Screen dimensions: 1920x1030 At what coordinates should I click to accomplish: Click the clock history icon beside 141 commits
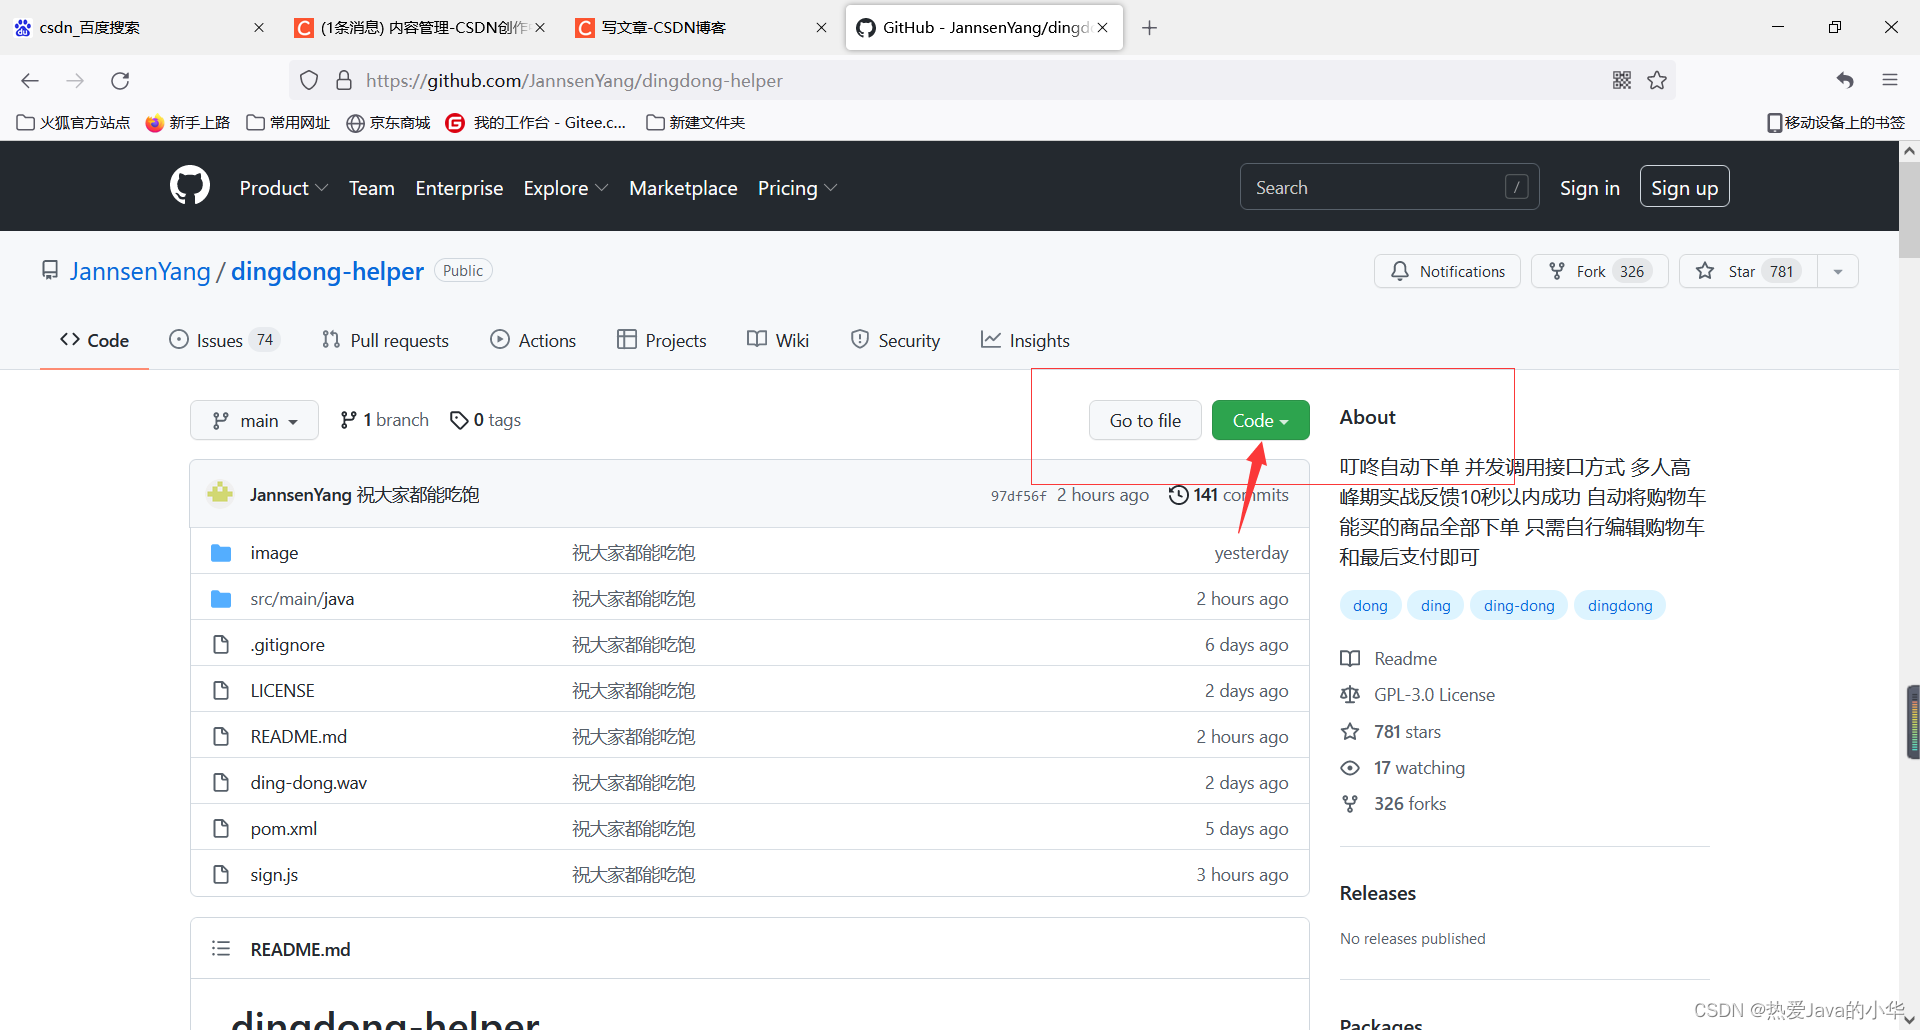(1179, 495)
